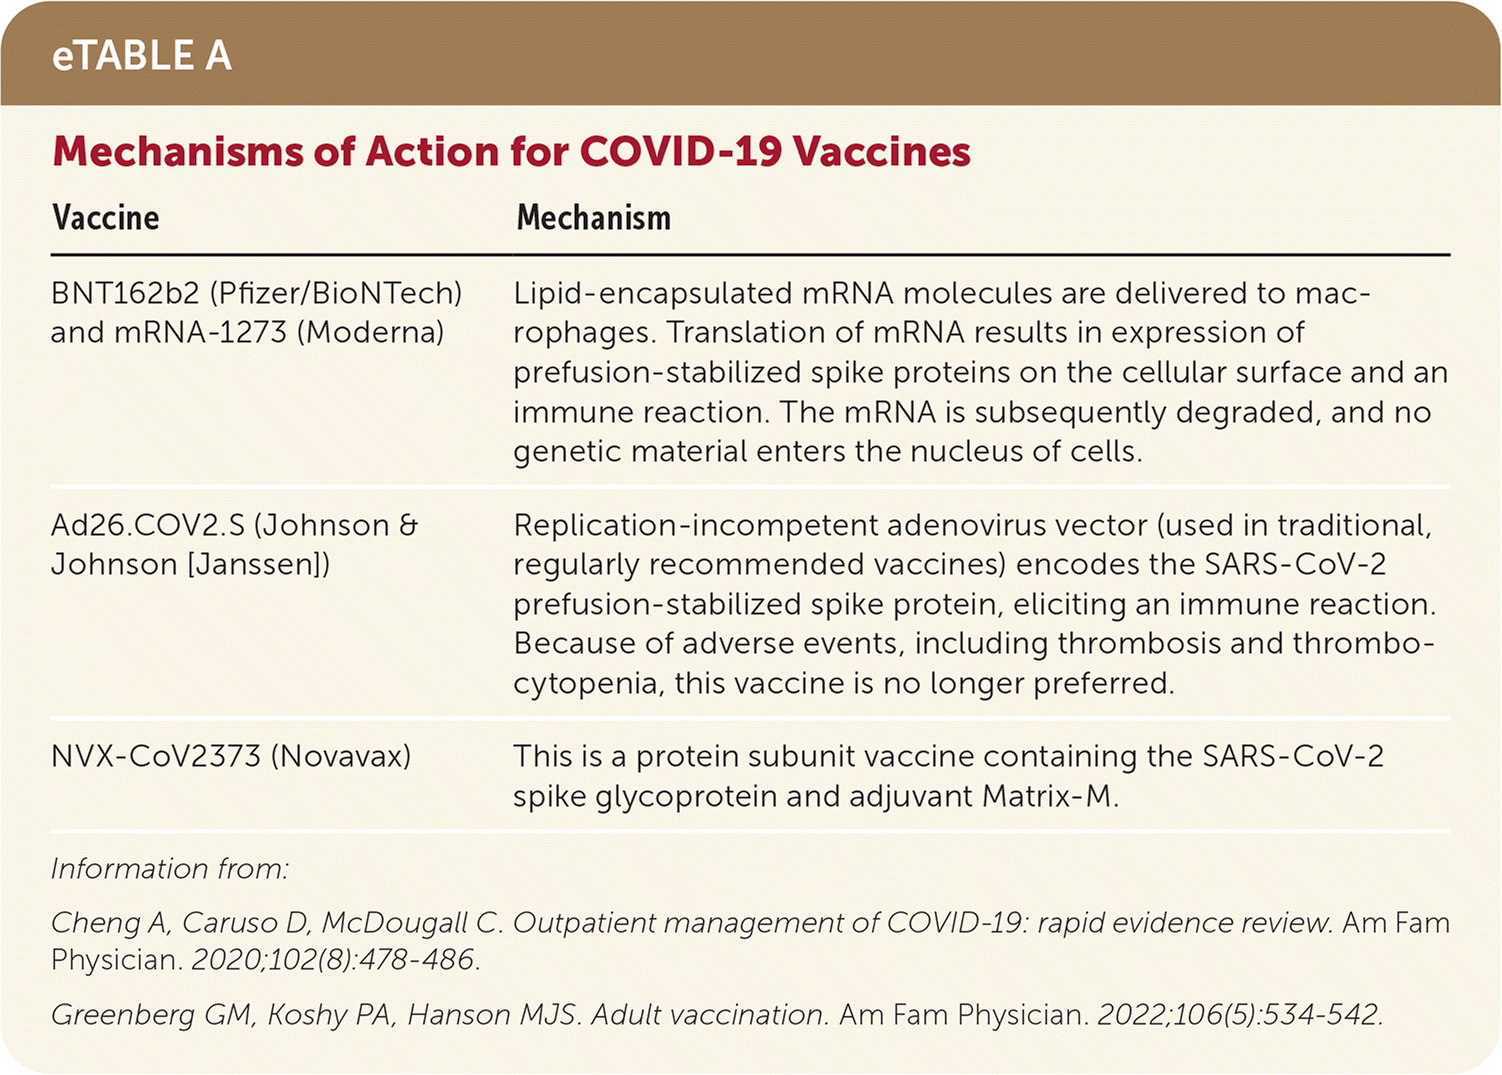1502x1075 pixels.
Task: Click the eTABLE A header label
Action: tap(141, 56)
